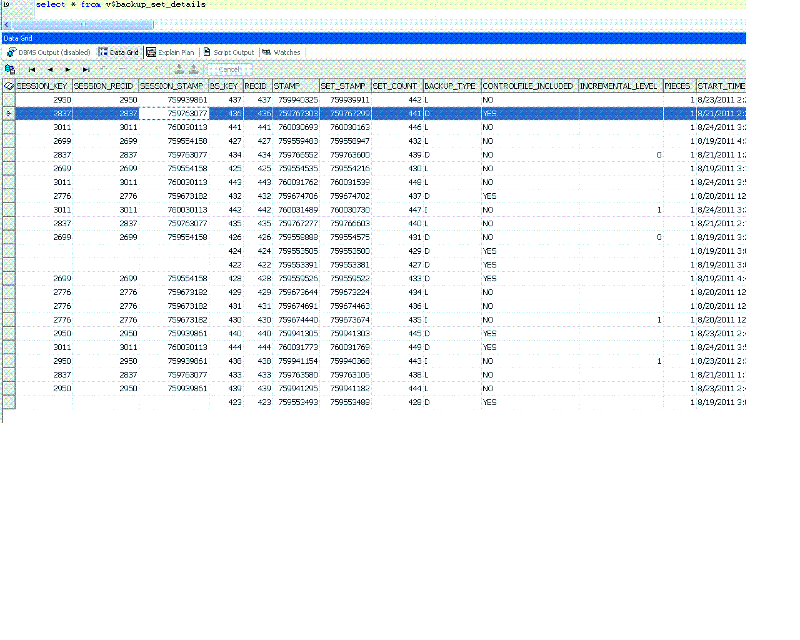Open the DBMS Output (disabled) tab
Image resolution: width=800 pixels, height=640 pixels.
[x=48, y=52]
